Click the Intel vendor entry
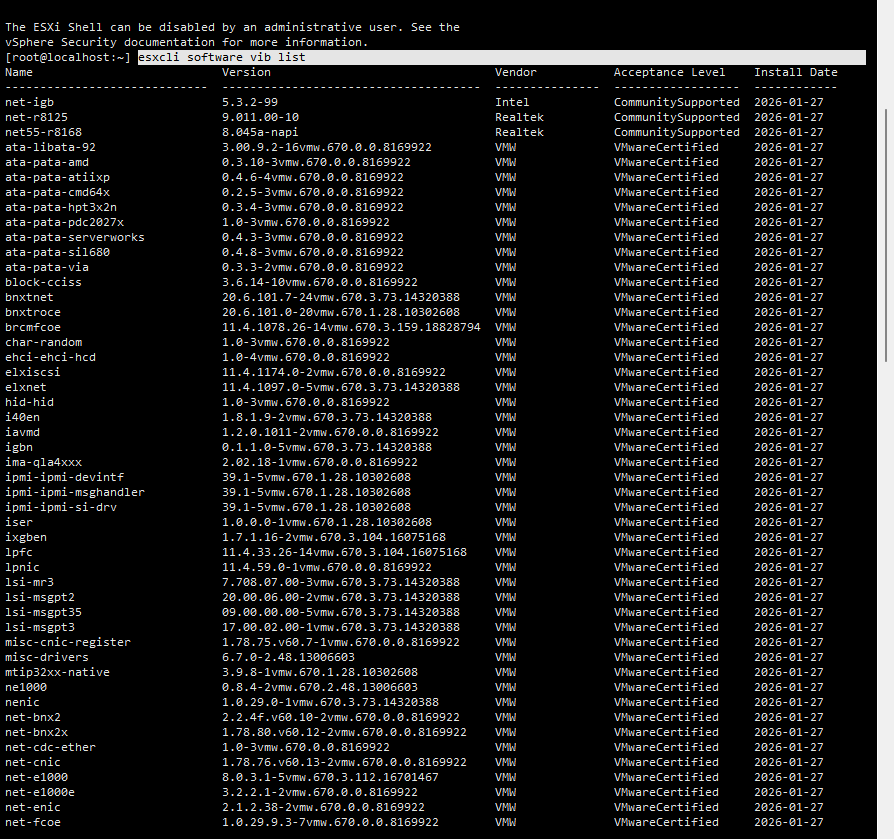 tap(512, 102)
